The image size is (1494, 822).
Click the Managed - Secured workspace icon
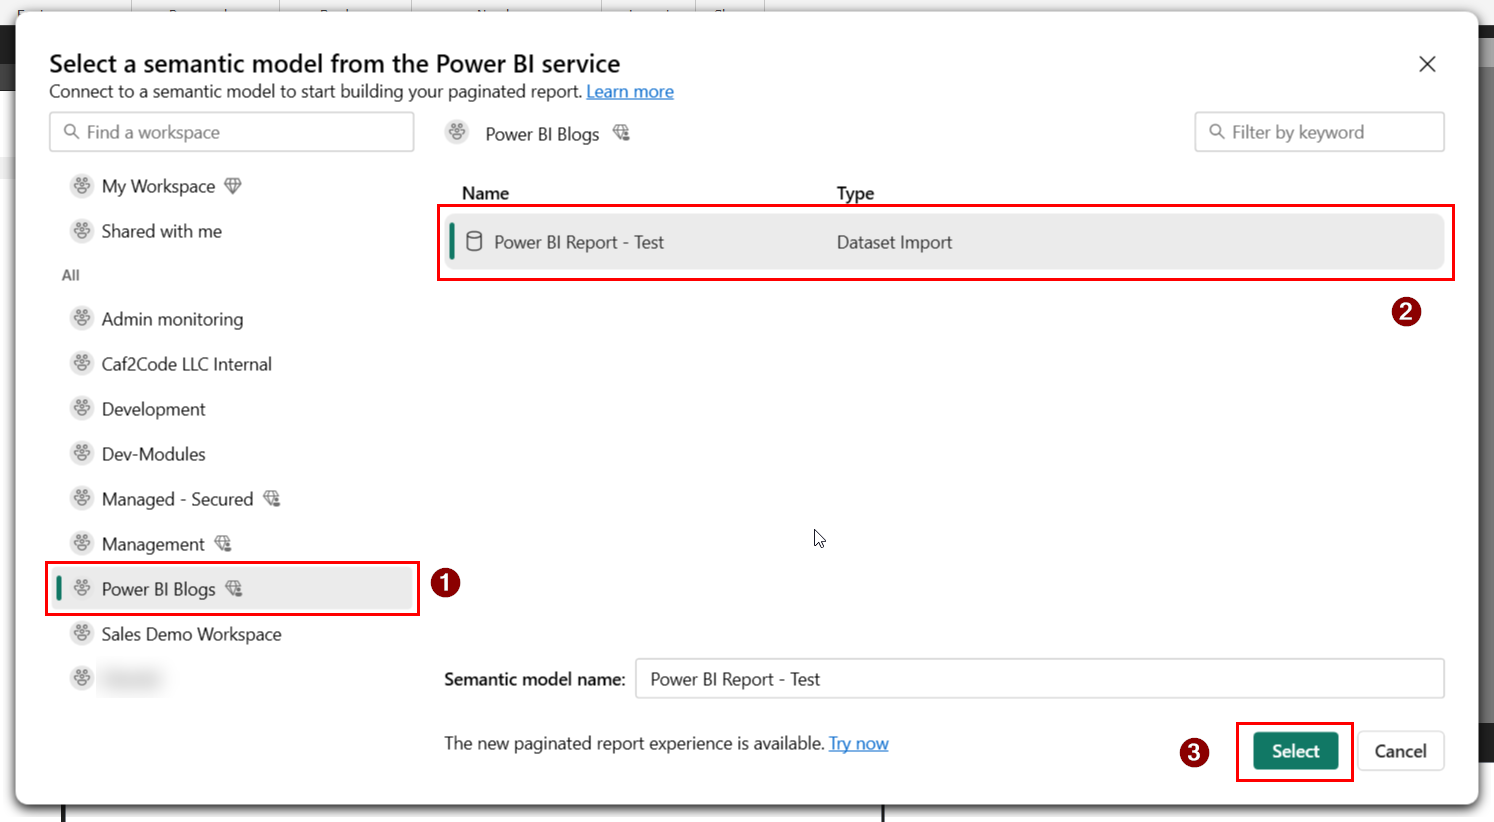[82, 499]
